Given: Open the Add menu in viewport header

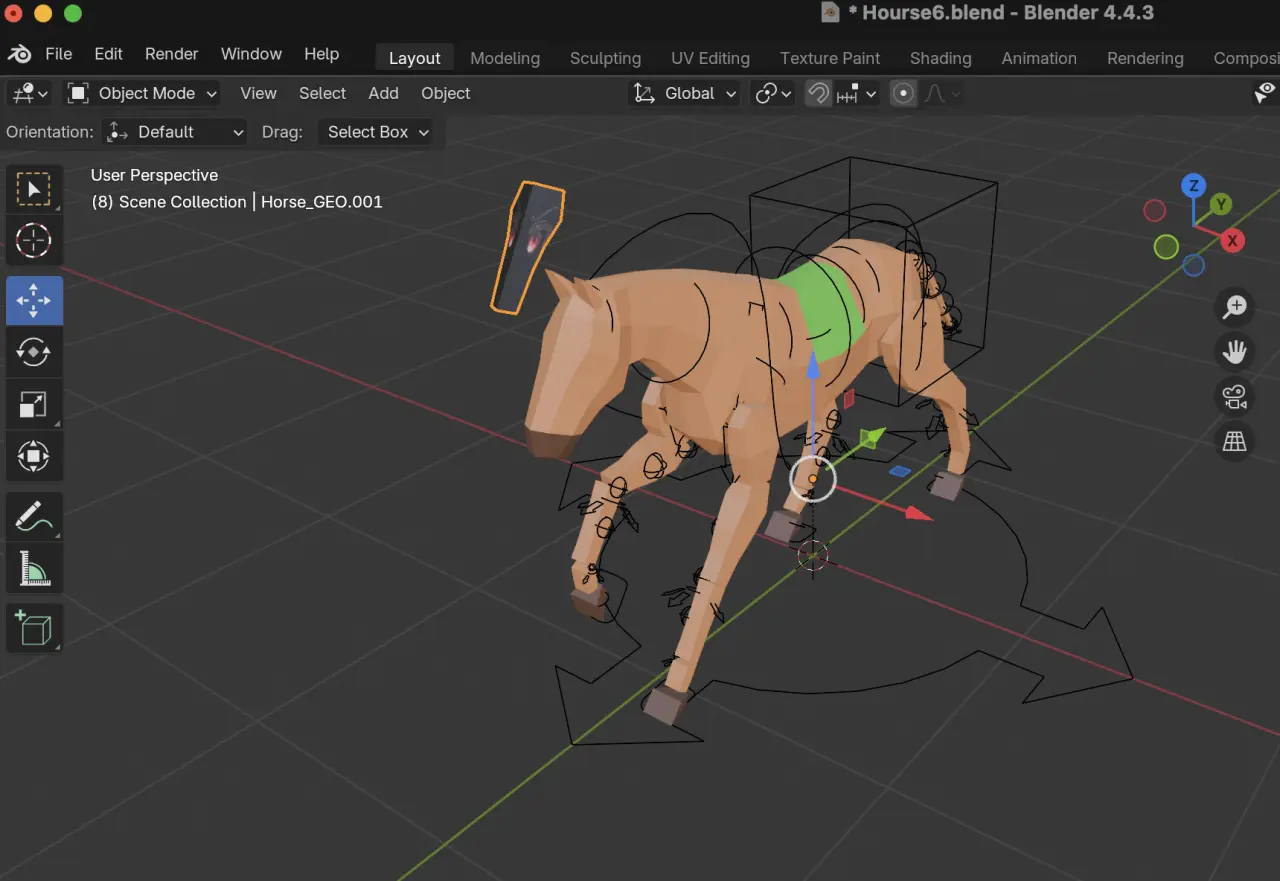Looking at the screenshot, I should point(383,93).
